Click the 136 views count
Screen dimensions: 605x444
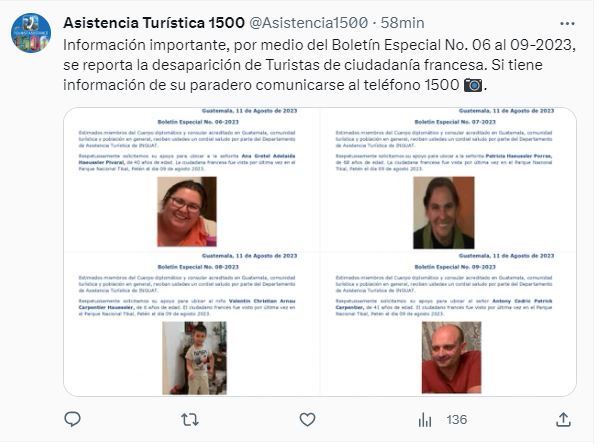(x=456, y=420)
